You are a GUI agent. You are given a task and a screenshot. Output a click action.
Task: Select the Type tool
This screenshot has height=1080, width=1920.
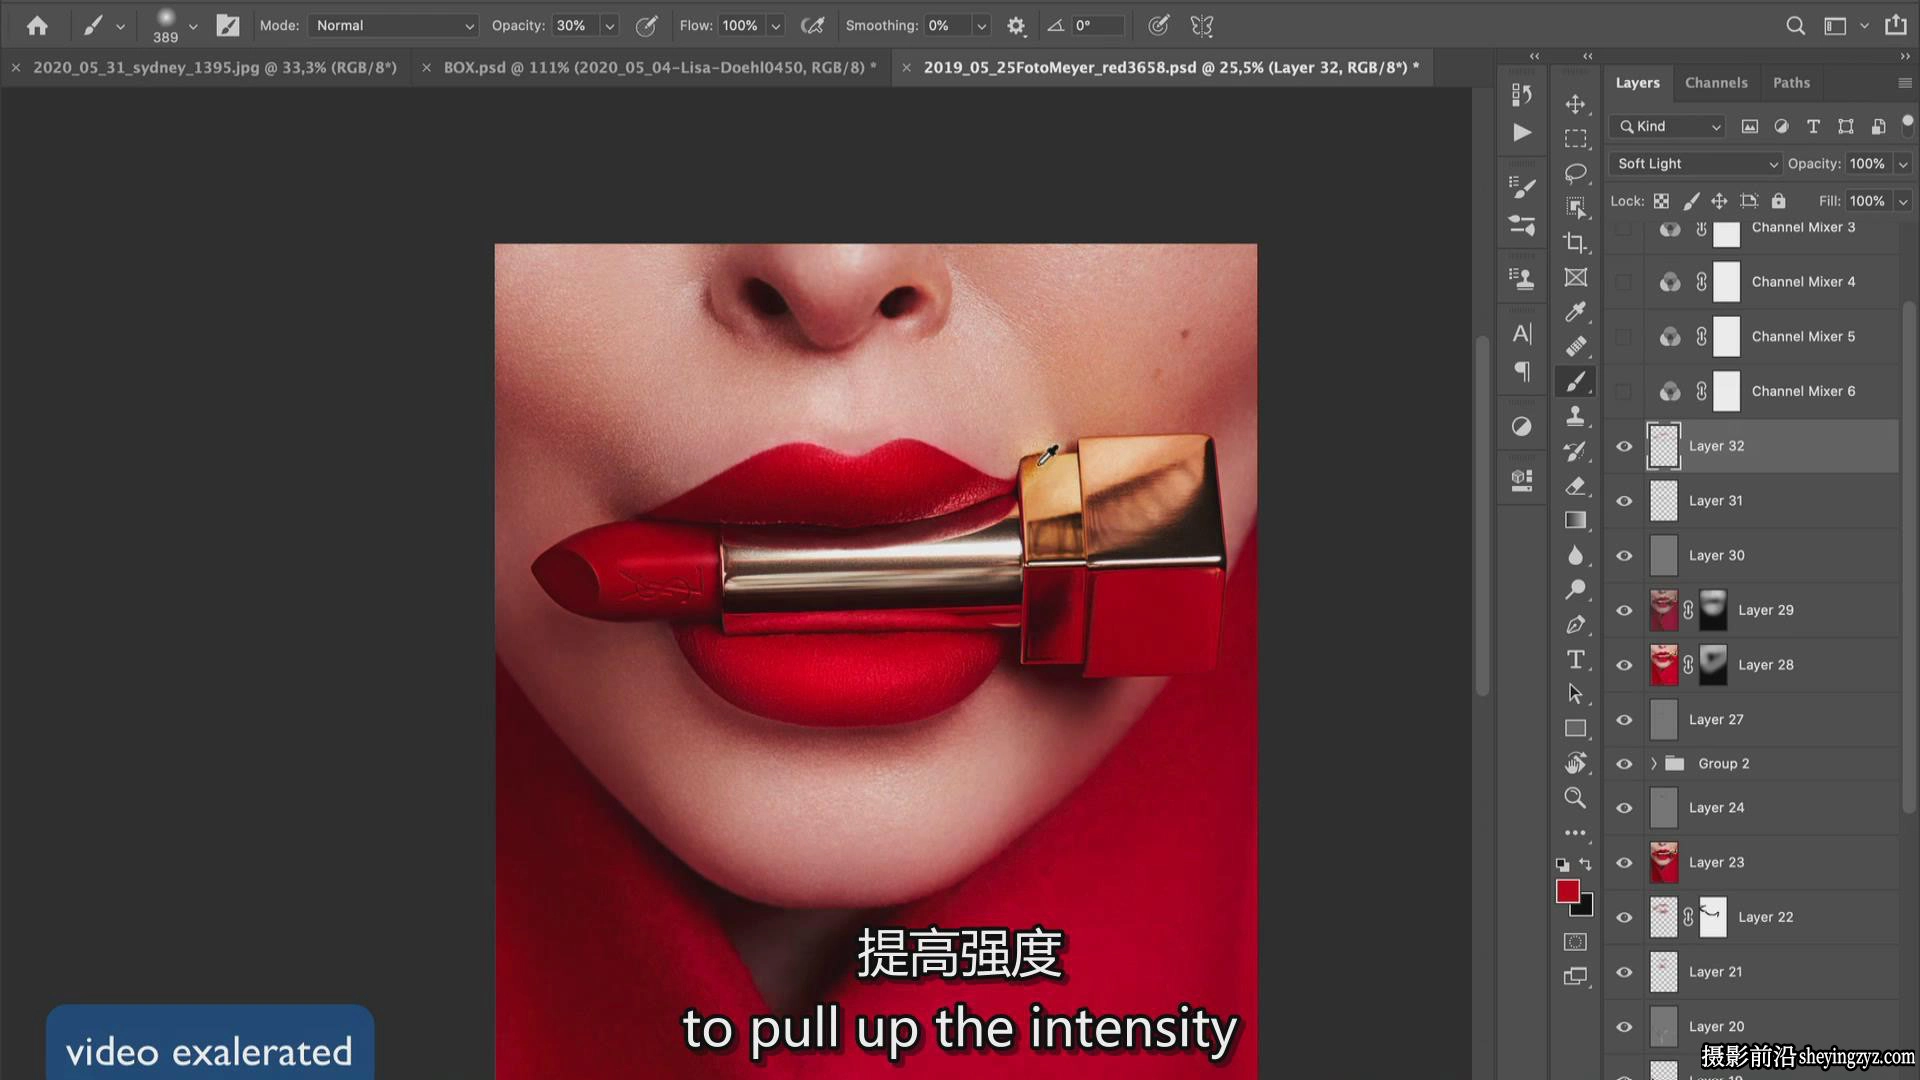coord(1575,659)
